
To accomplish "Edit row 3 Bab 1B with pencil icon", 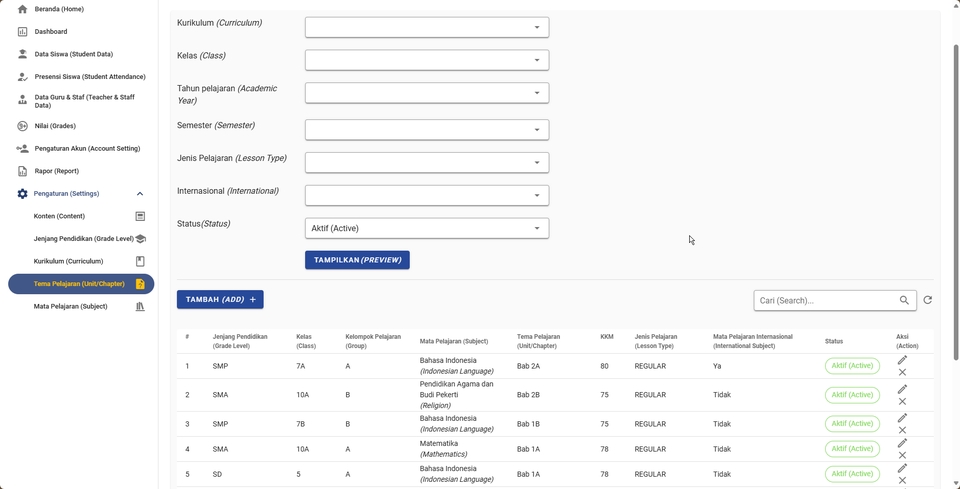I will click(x=902, y=417).
